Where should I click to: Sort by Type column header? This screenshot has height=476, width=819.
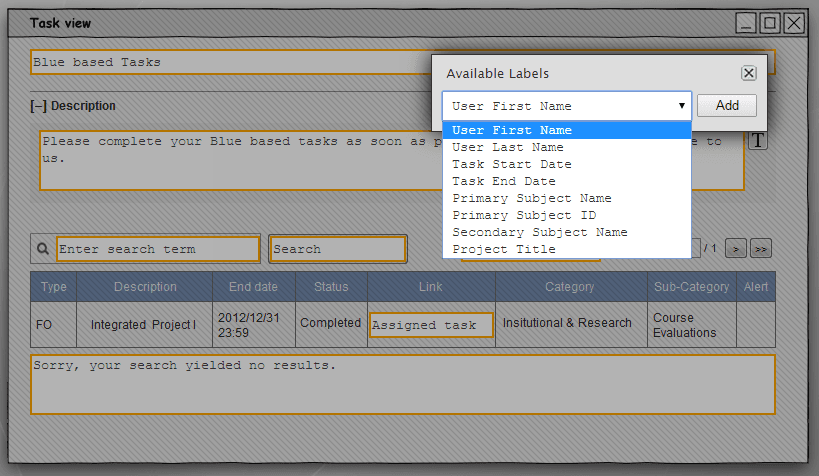[53, 287]
